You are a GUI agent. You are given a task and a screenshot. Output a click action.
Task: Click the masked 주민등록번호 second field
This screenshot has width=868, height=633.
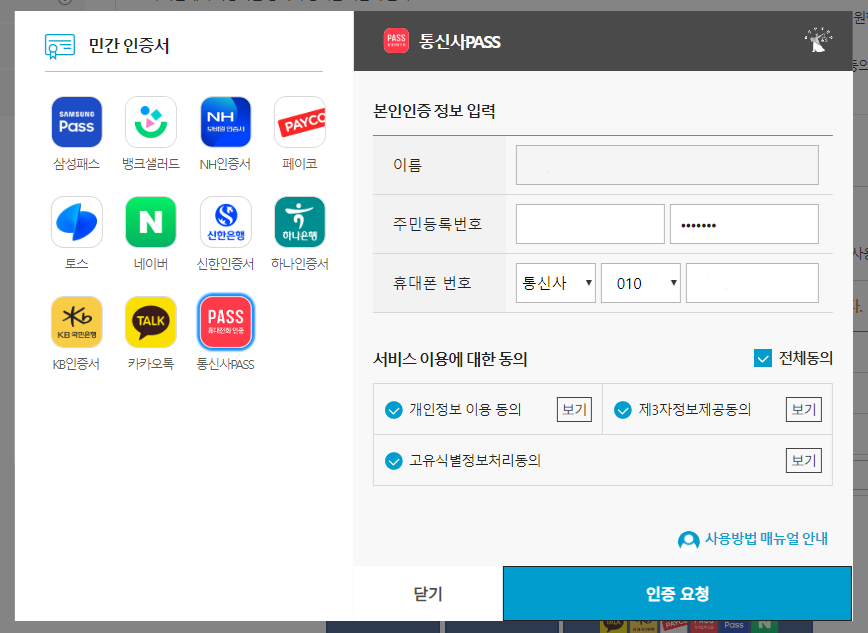point(744,224)
